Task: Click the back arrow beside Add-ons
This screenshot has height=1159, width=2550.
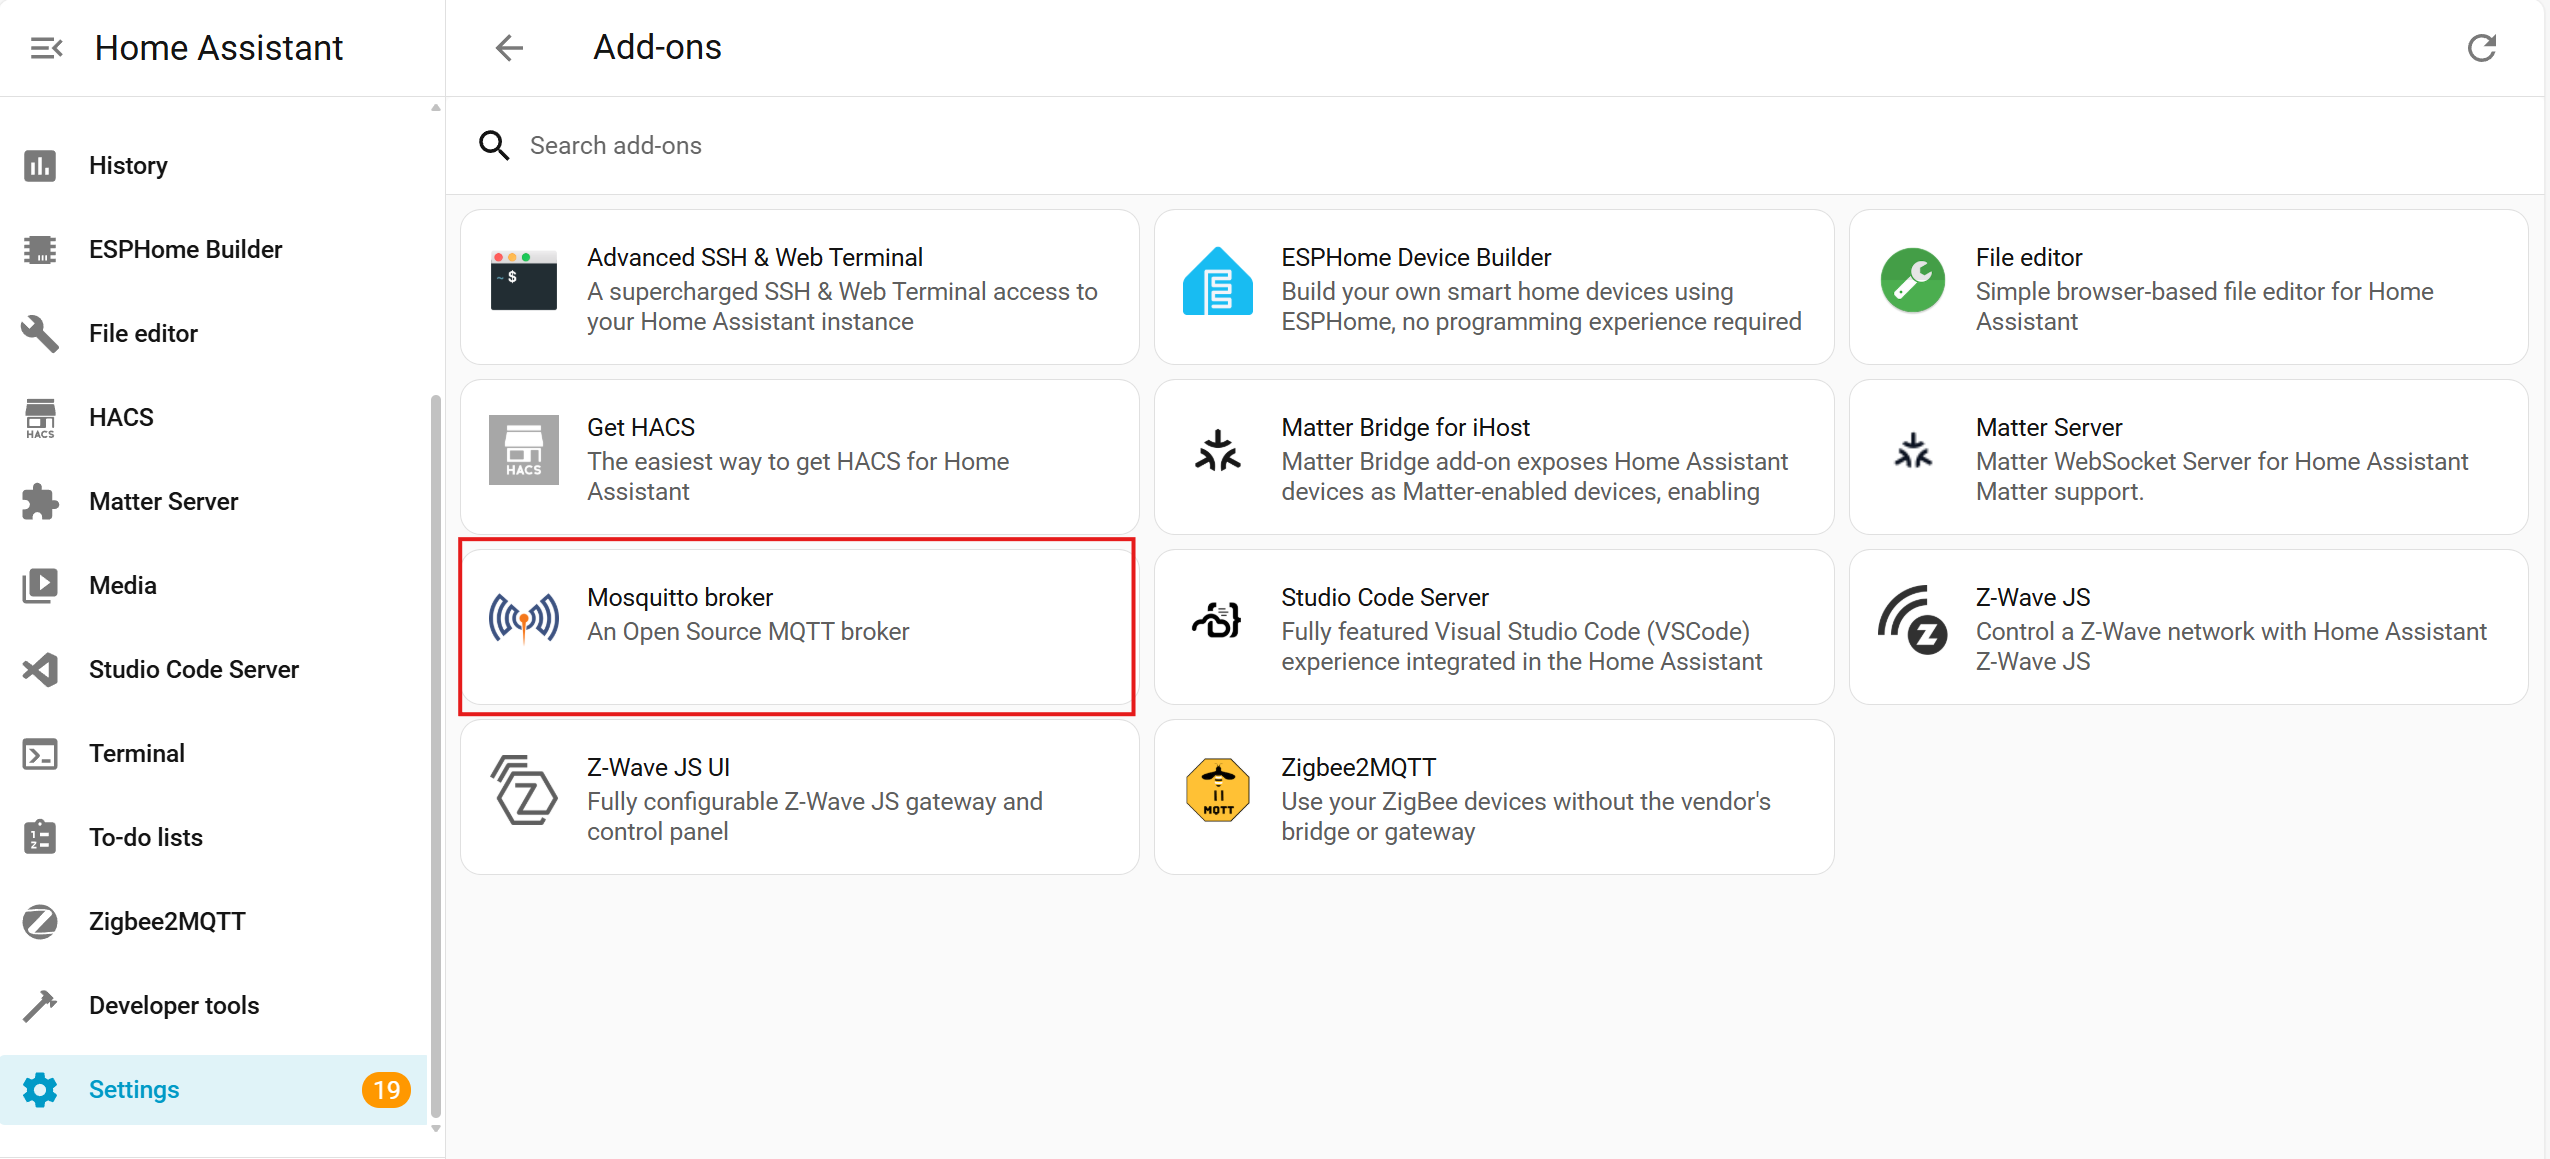Action: [509, 48]
